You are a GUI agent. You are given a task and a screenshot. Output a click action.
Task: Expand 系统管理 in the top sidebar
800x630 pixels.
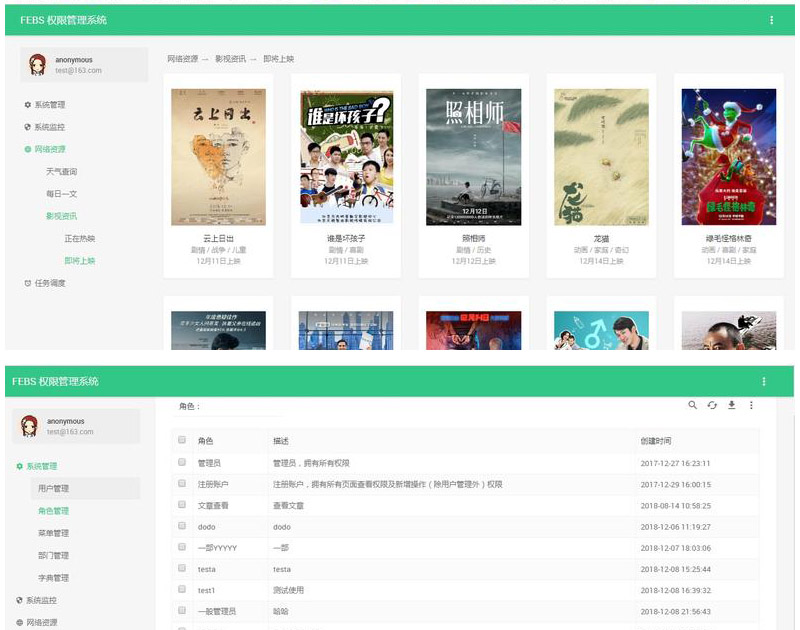49,105
